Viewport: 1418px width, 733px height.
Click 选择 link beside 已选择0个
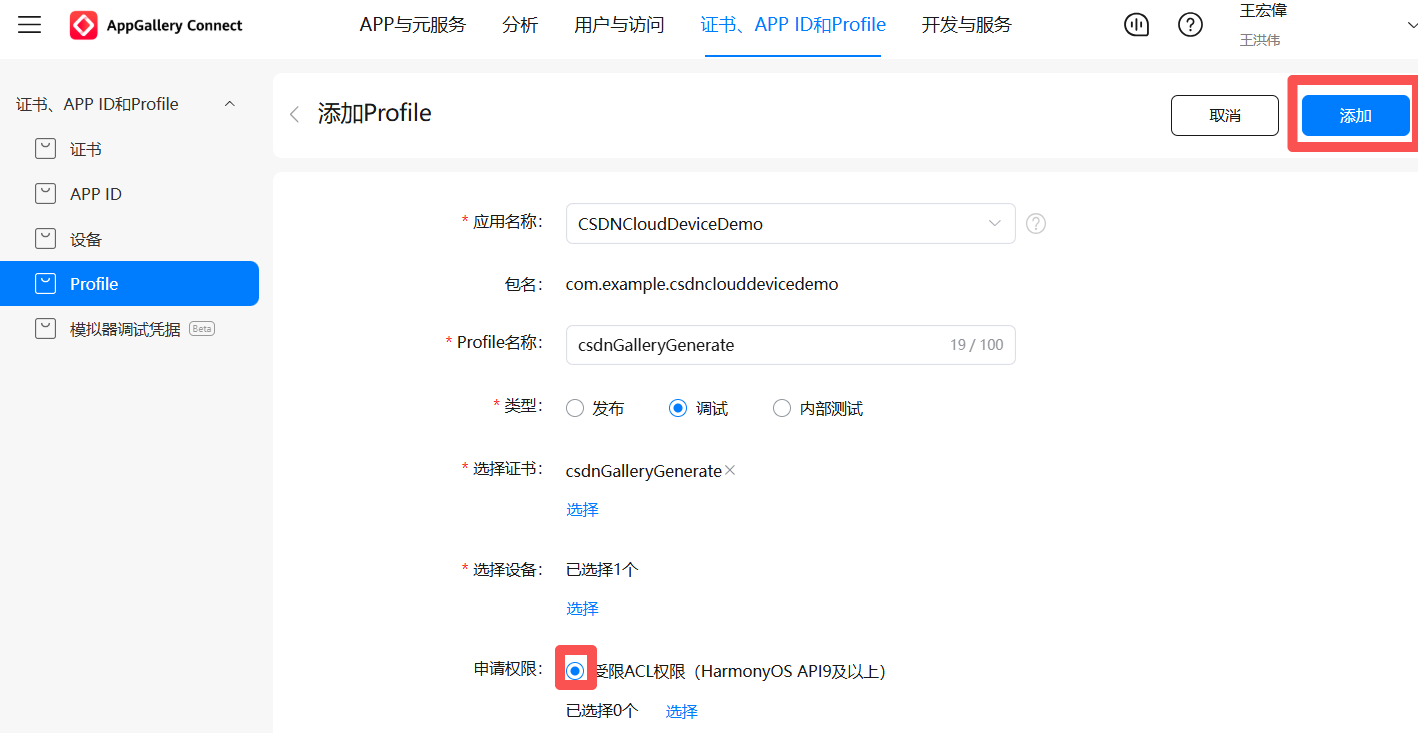click(682, 712)
